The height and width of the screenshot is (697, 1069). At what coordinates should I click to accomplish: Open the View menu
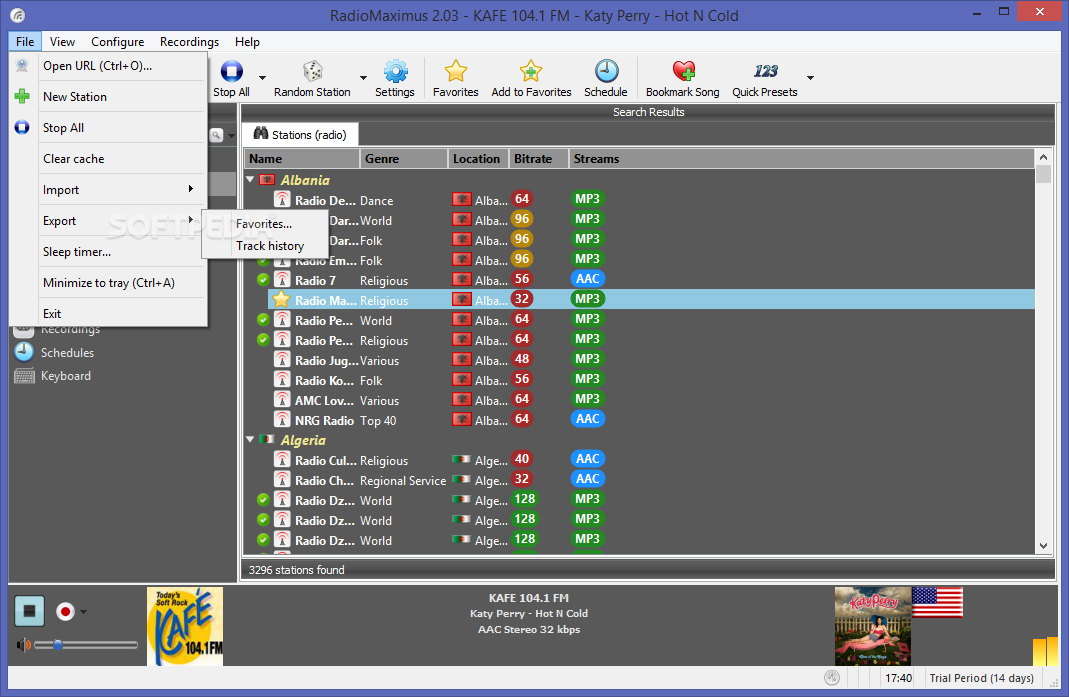(62, 42)
